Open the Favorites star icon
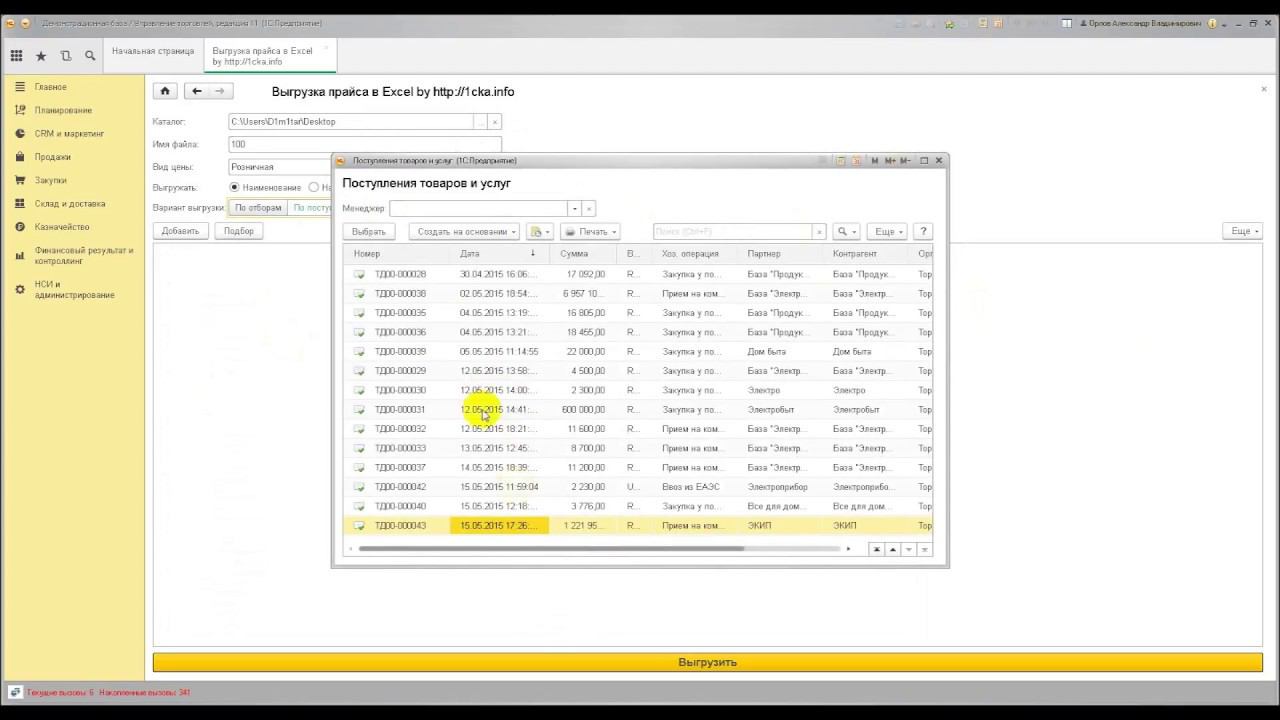The height and width of the screenshot is (720, 1280). [x=41, y=56]
